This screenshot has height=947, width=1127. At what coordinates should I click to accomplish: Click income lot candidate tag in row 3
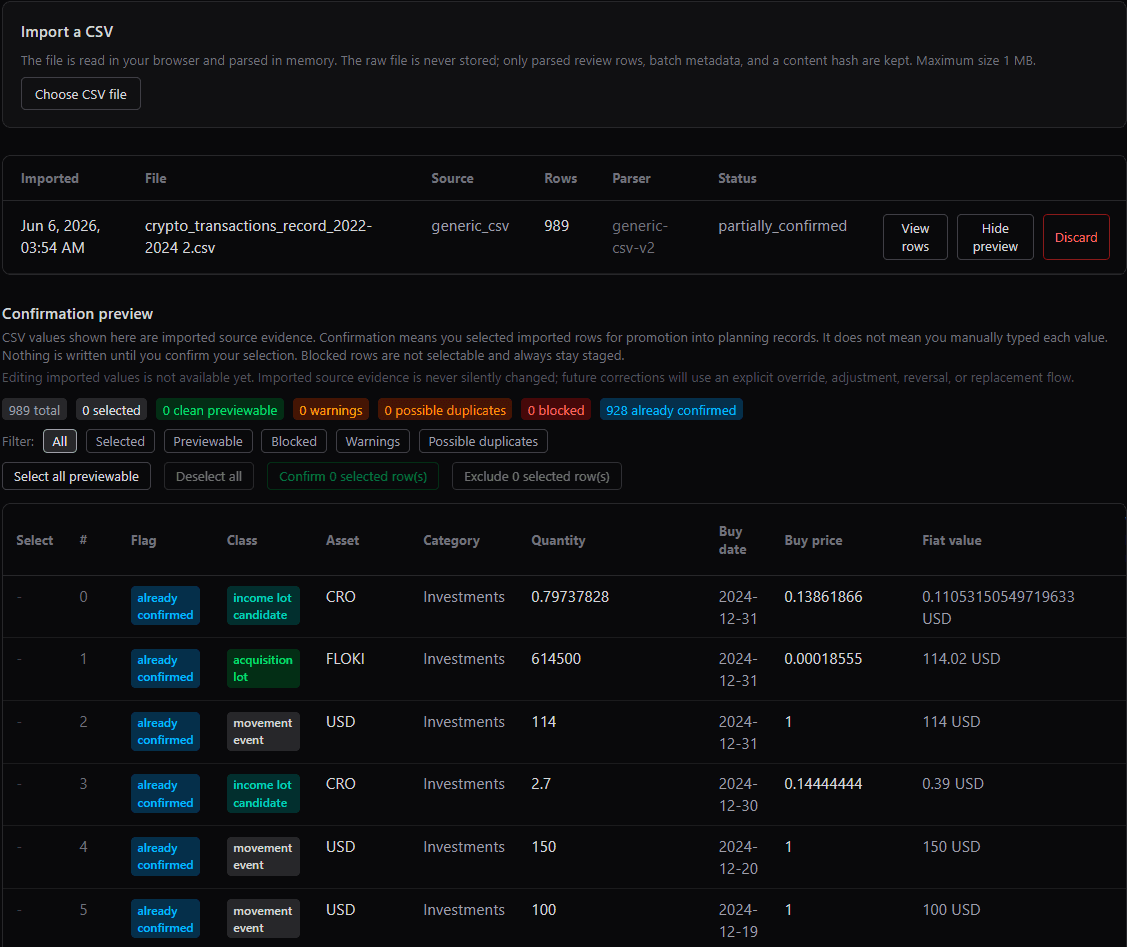coord(263,793)
